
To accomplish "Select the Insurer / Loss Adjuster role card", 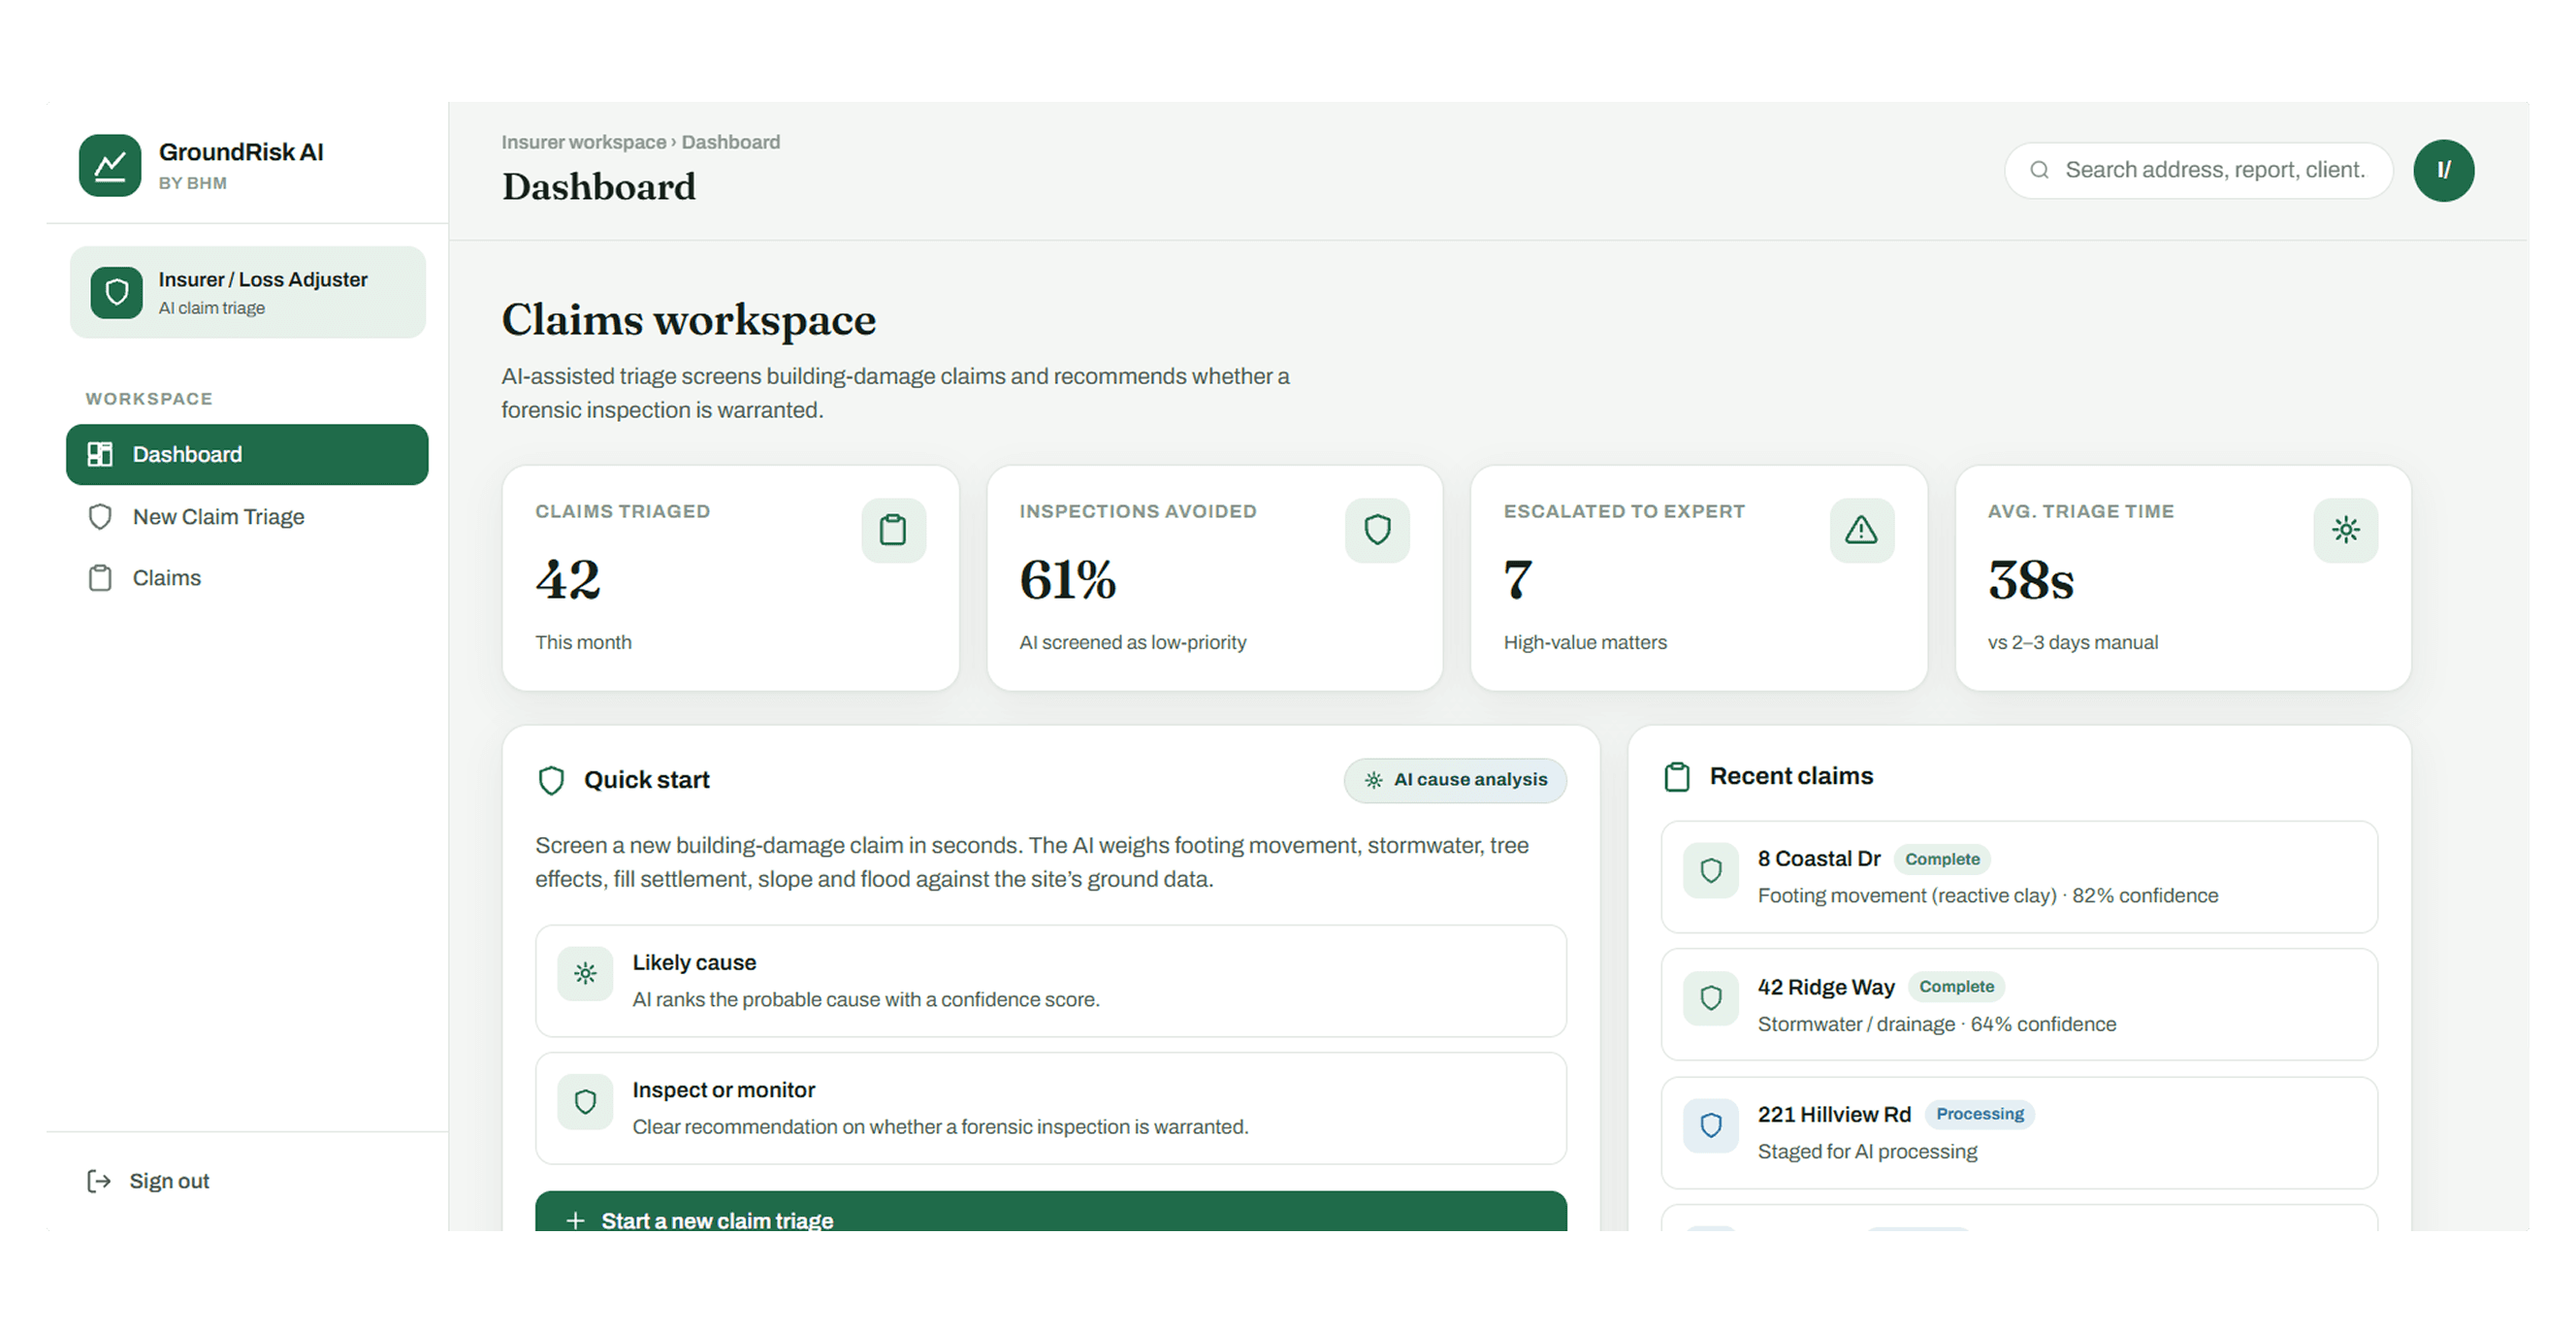I will coord(247,292).
